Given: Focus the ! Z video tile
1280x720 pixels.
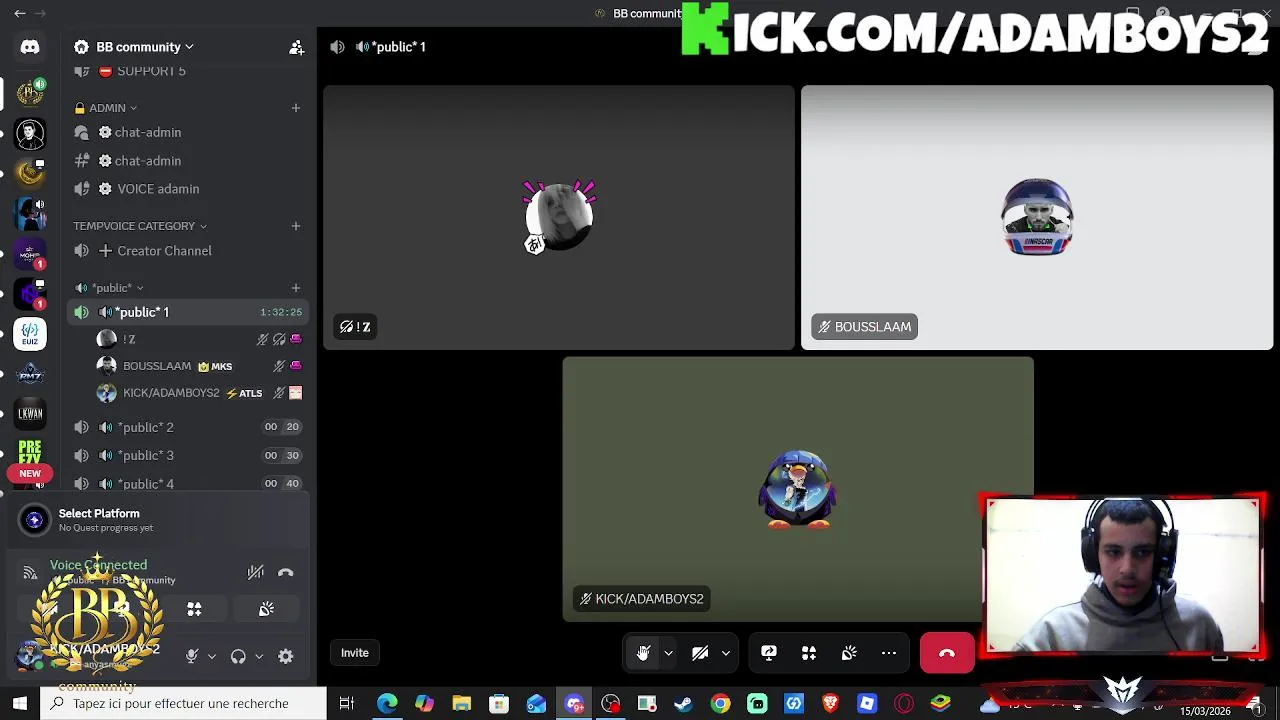Looking at the screenshot, I should point(559,217).
